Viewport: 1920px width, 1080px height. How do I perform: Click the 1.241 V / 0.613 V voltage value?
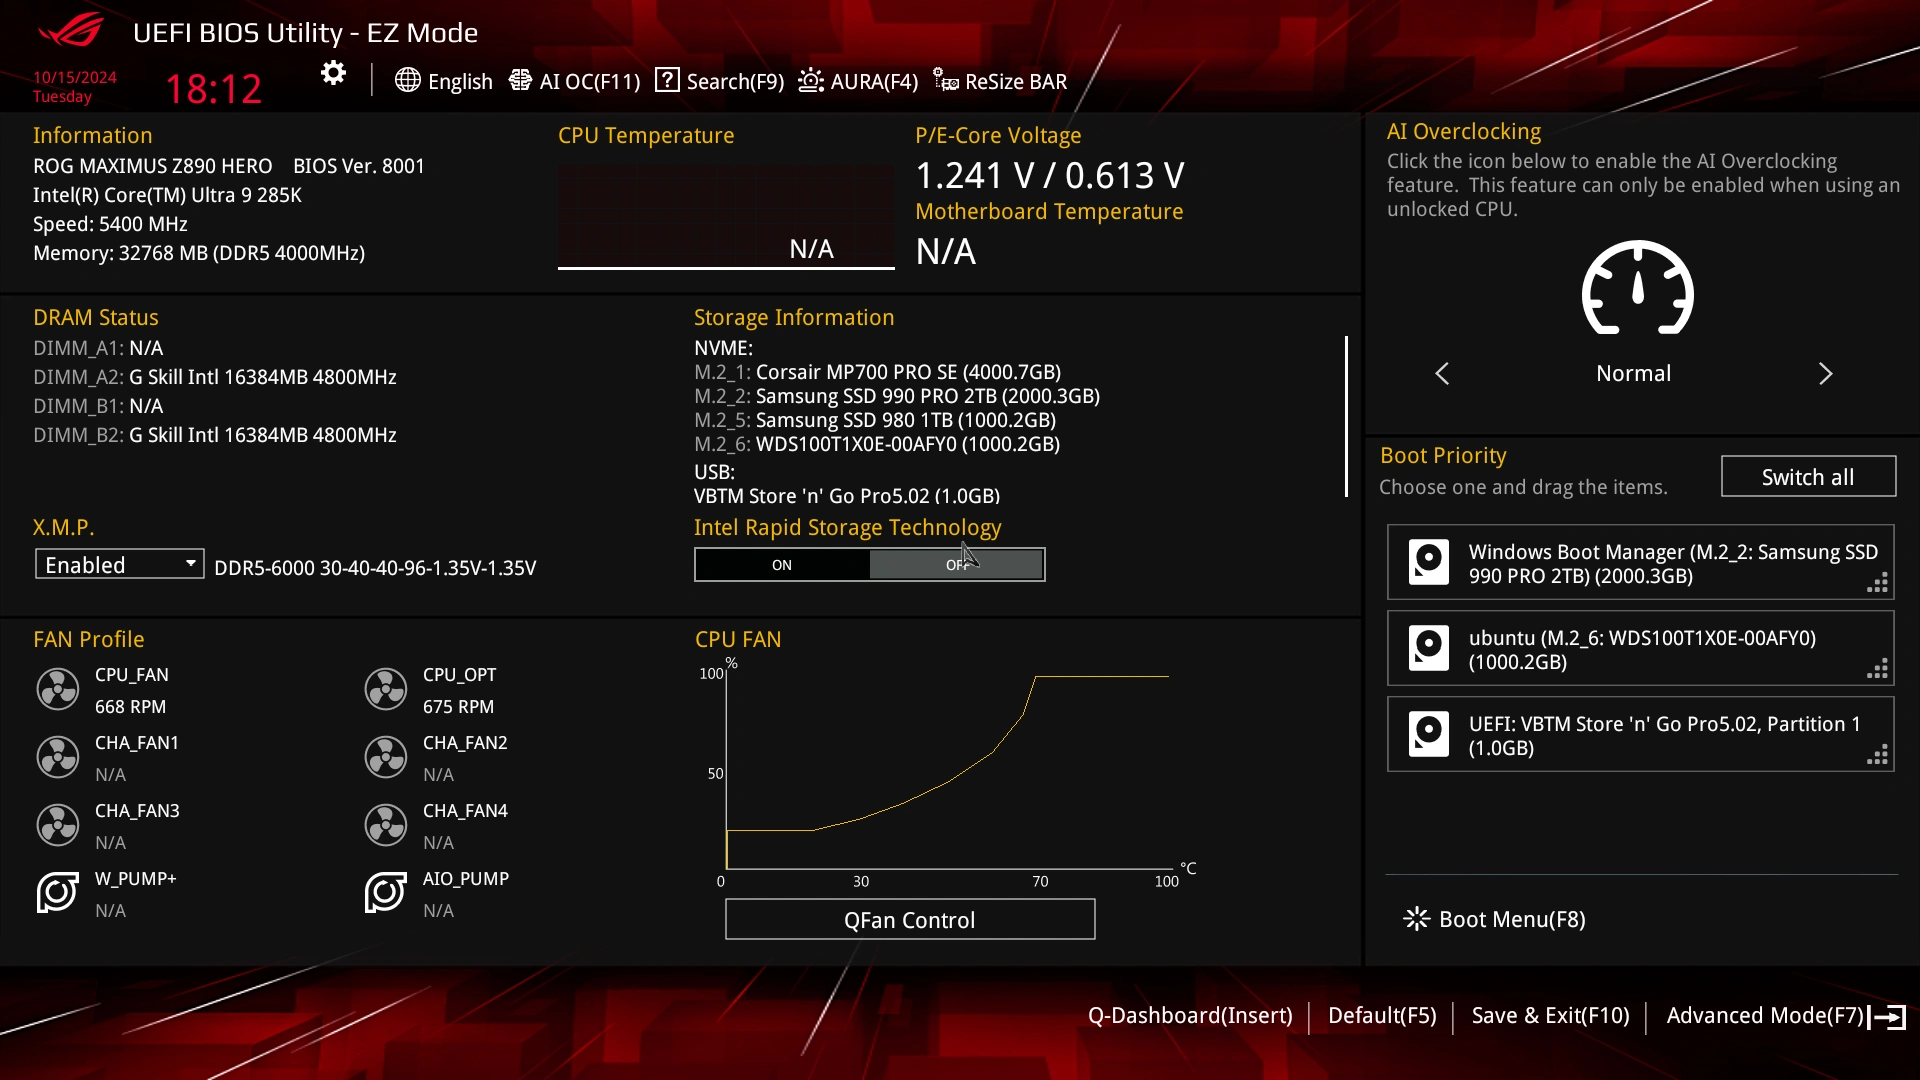[x=1050, y=176]
